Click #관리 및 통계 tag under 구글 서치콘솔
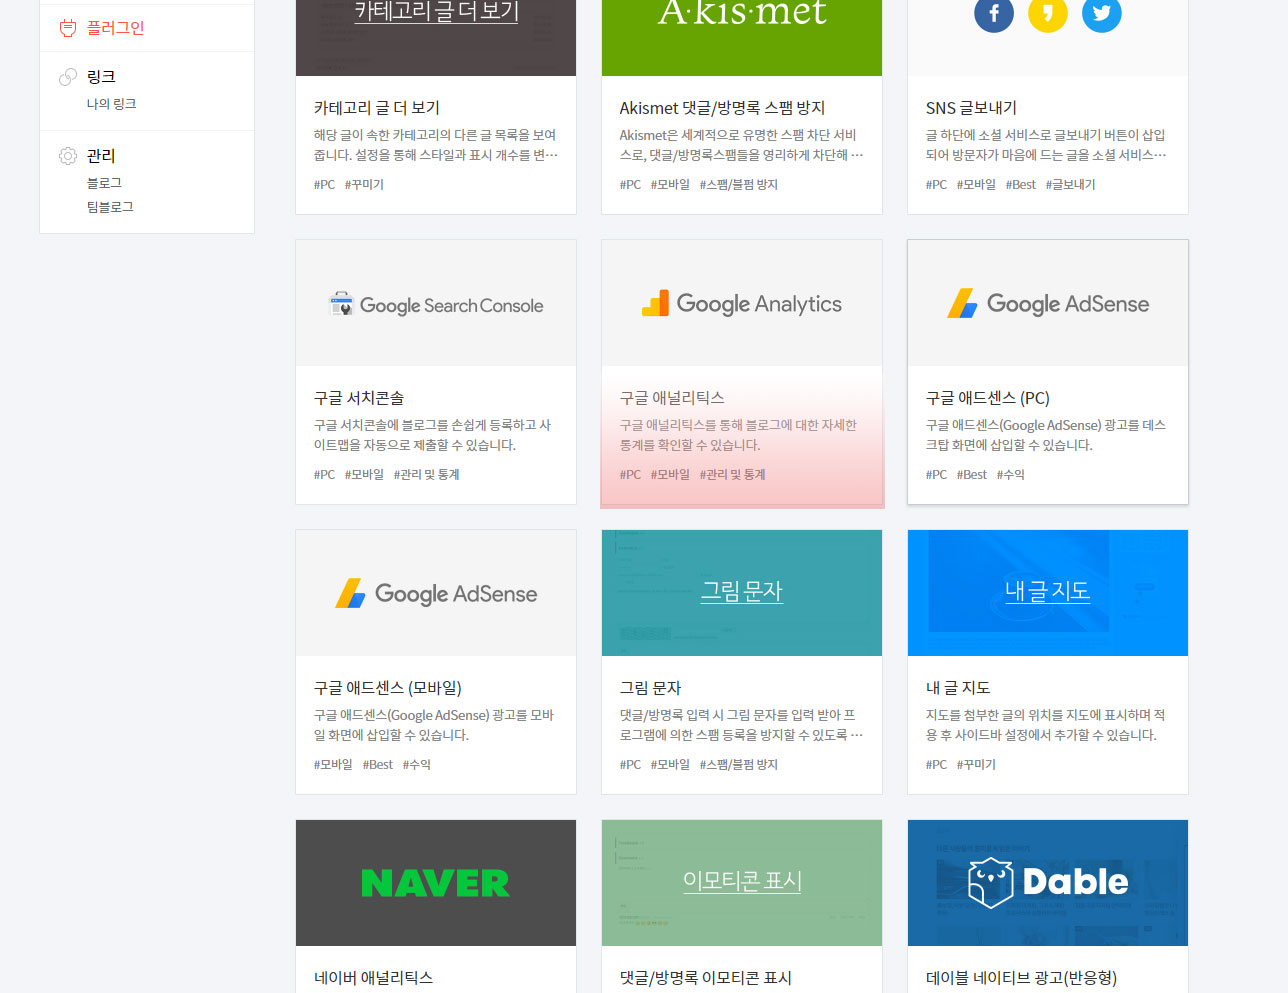Viewport: 1288px width, 993px height. (x=426, y=475)
